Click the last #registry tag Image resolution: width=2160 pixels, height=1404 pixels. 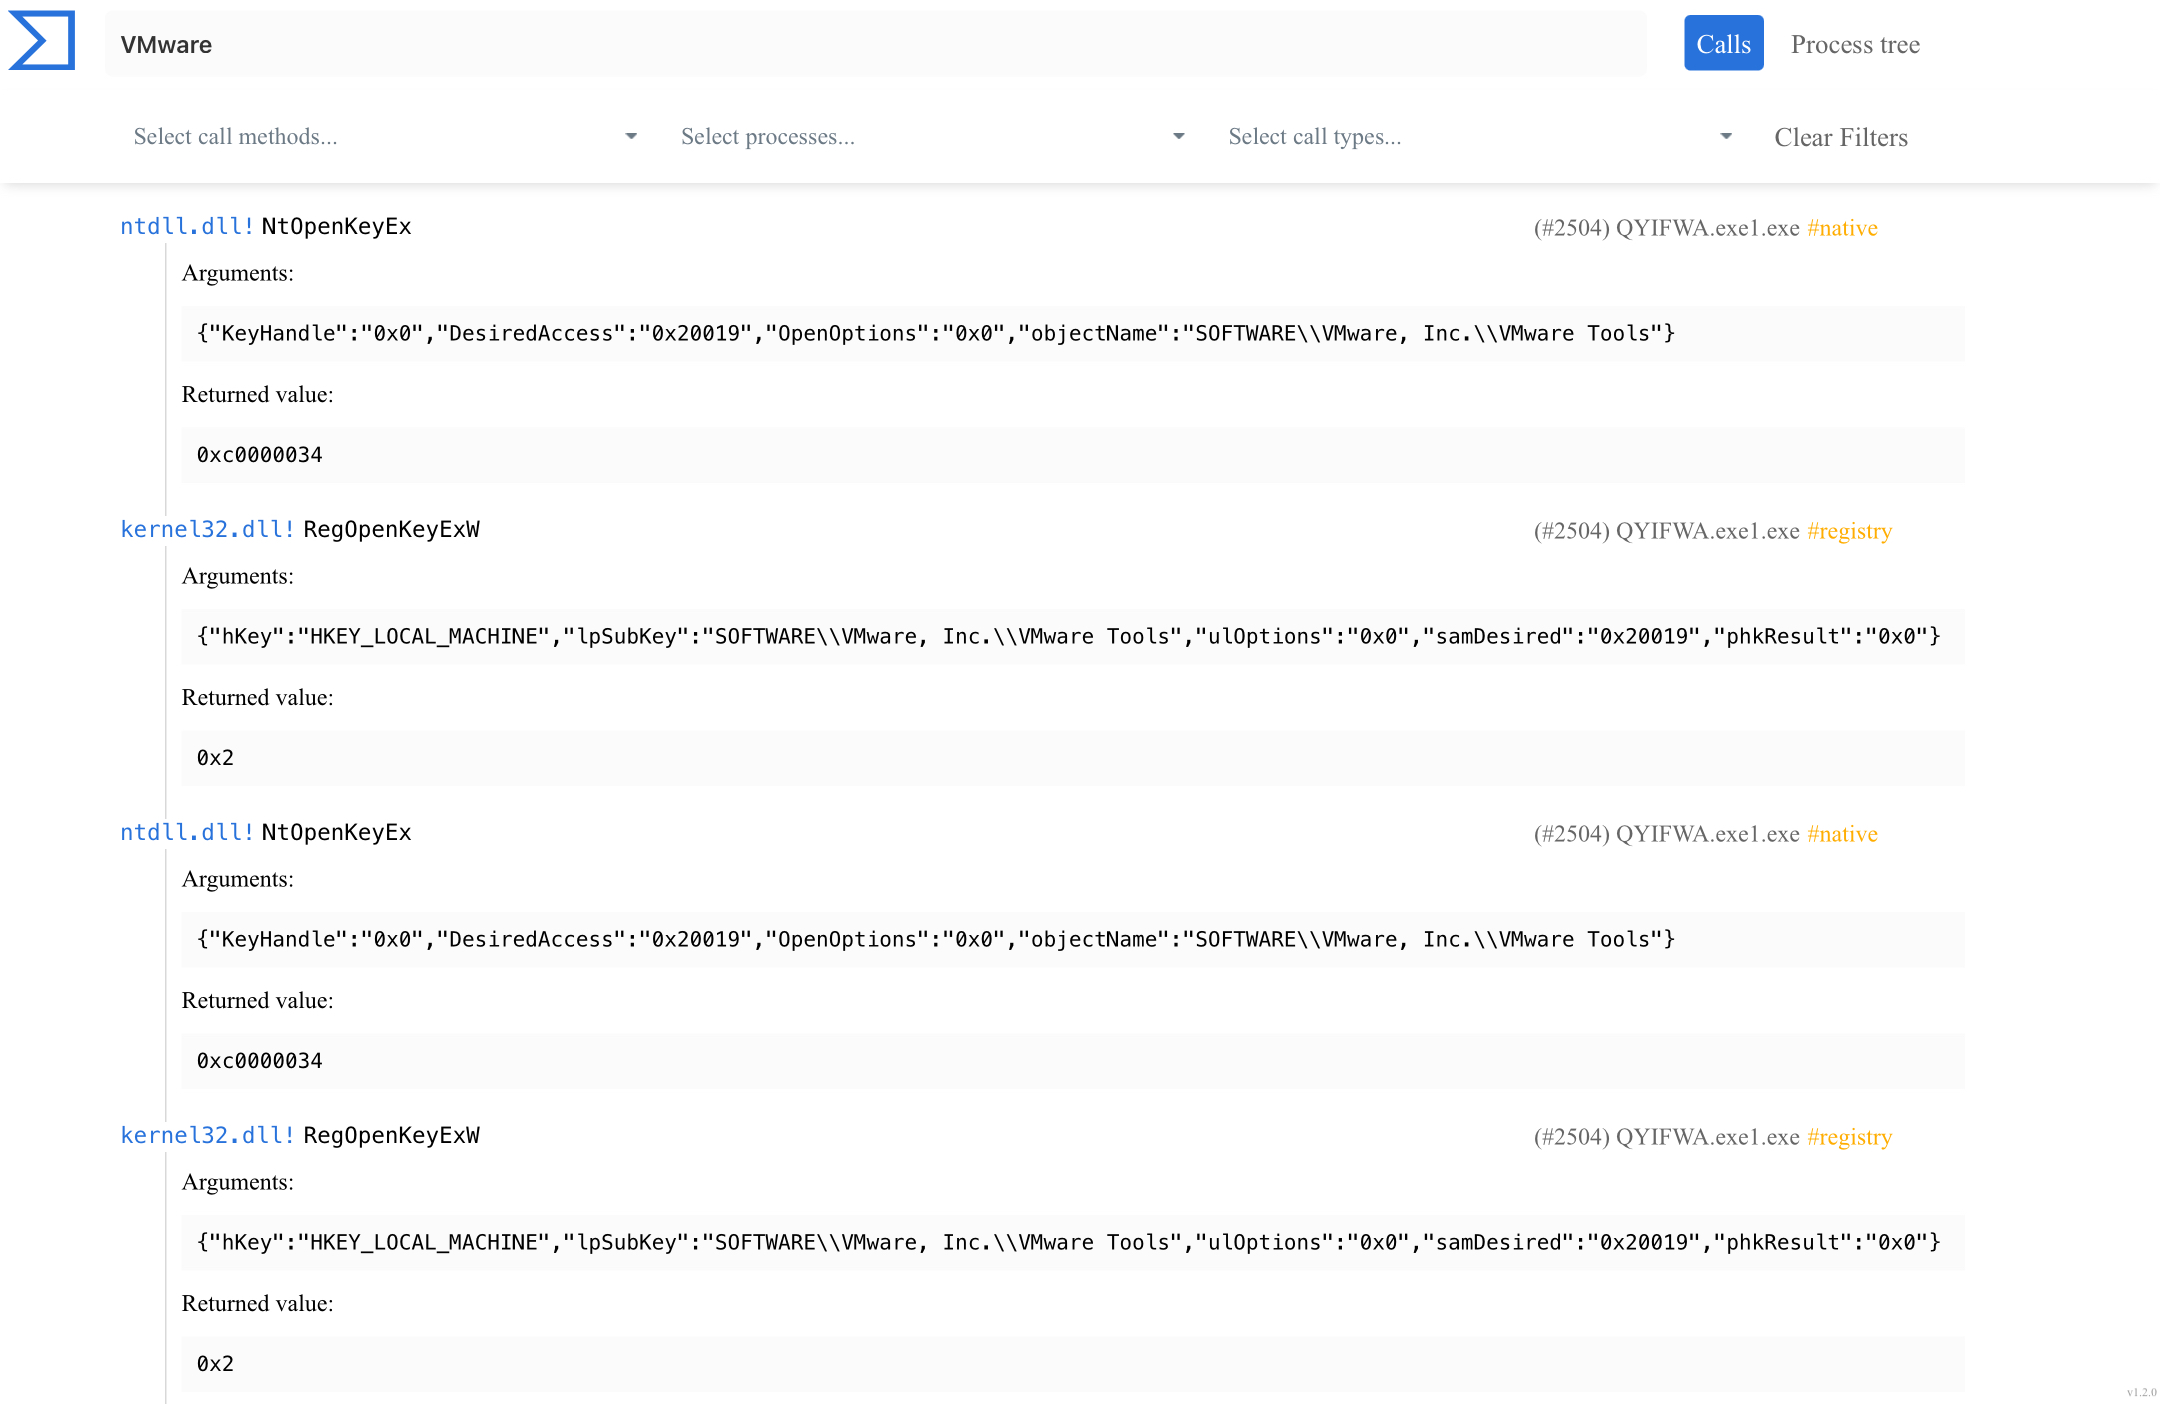pos(1849,1138)
